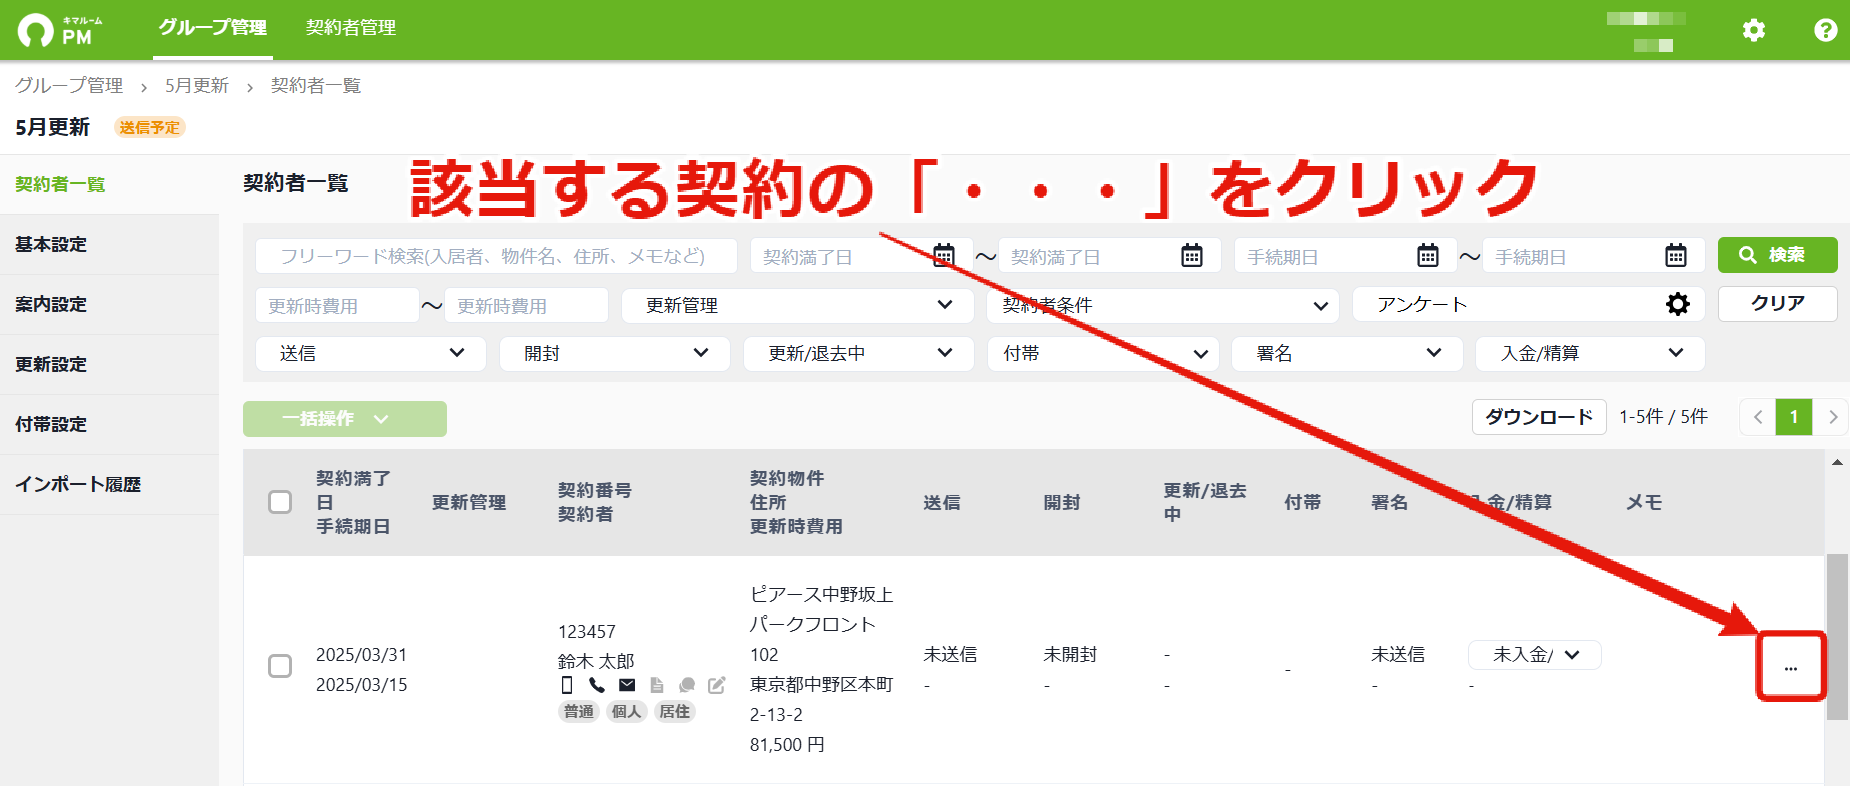Click the クリア button

(x=1777, y=304)
